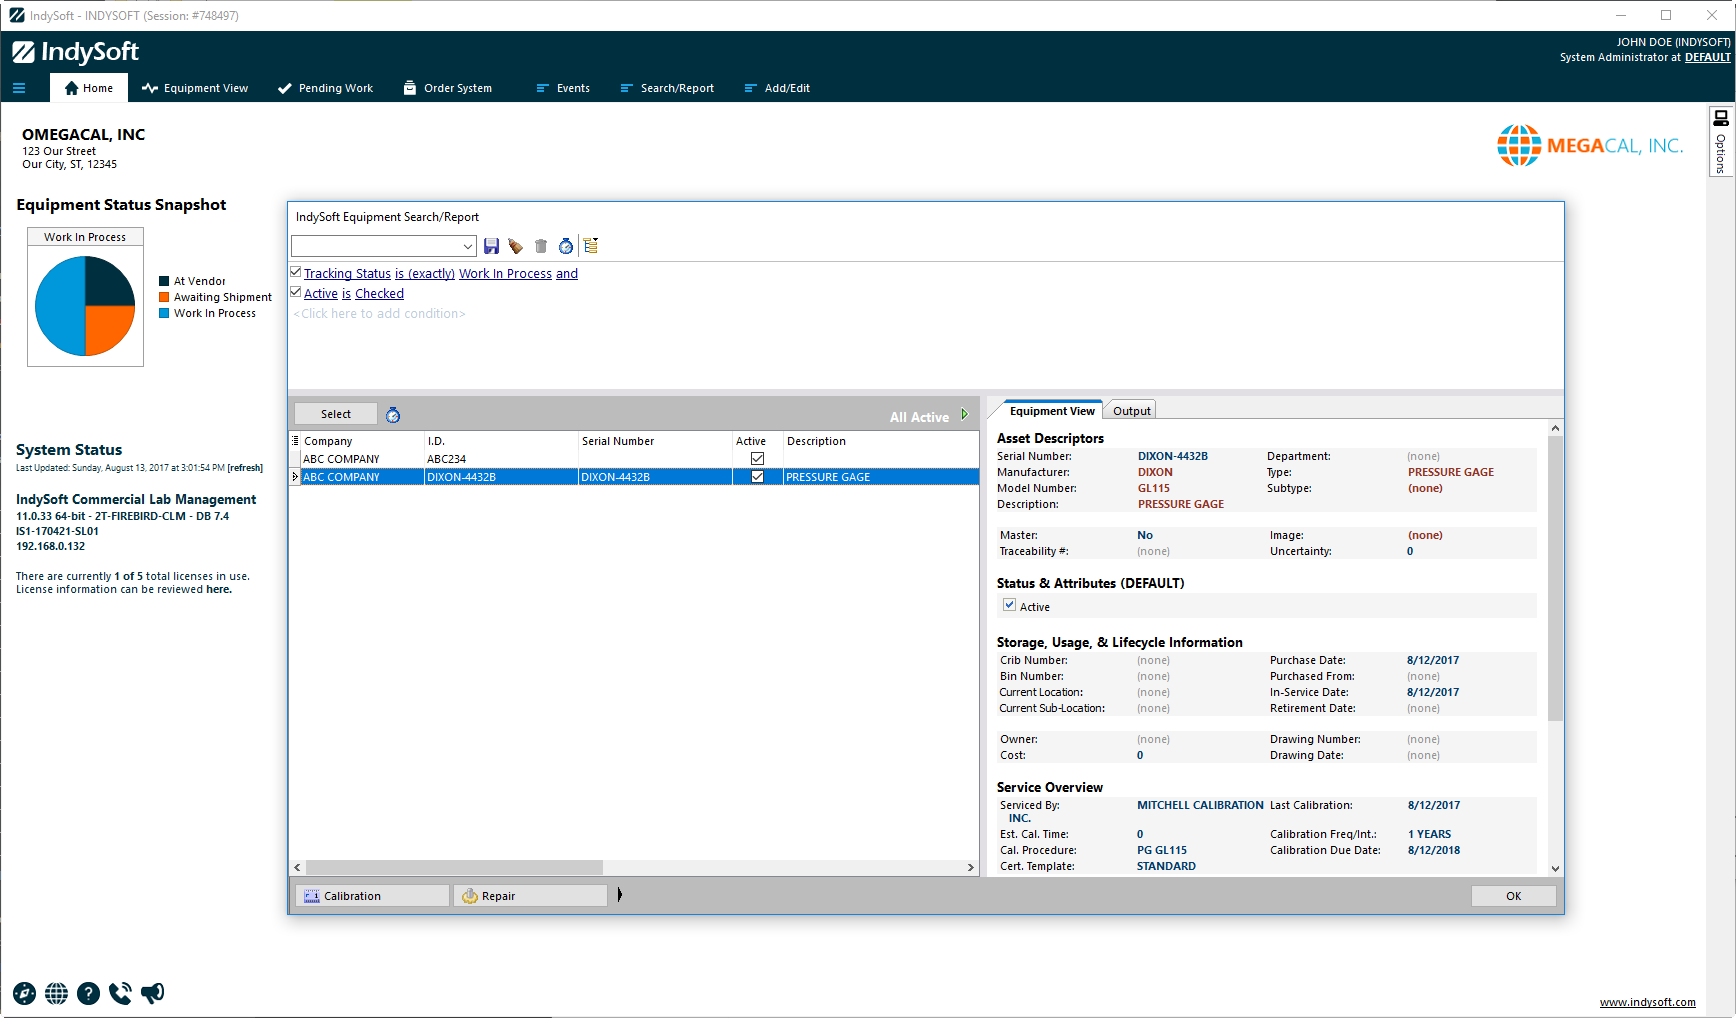The height and width of the screenshot is (1018, 1736).
Task: Click the Equipment View vertical scrollbar thumb
Action: [1555, 578]
